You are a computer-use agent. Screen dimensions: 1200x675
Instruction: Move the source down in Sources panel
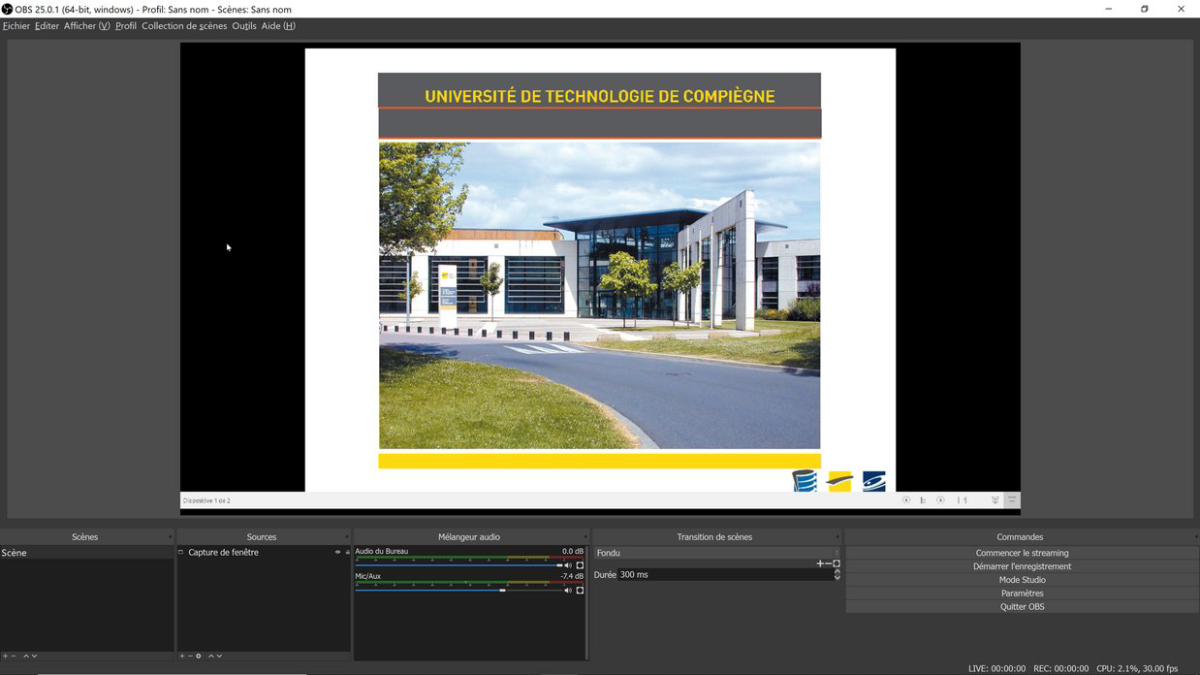(x=219, y=656)
